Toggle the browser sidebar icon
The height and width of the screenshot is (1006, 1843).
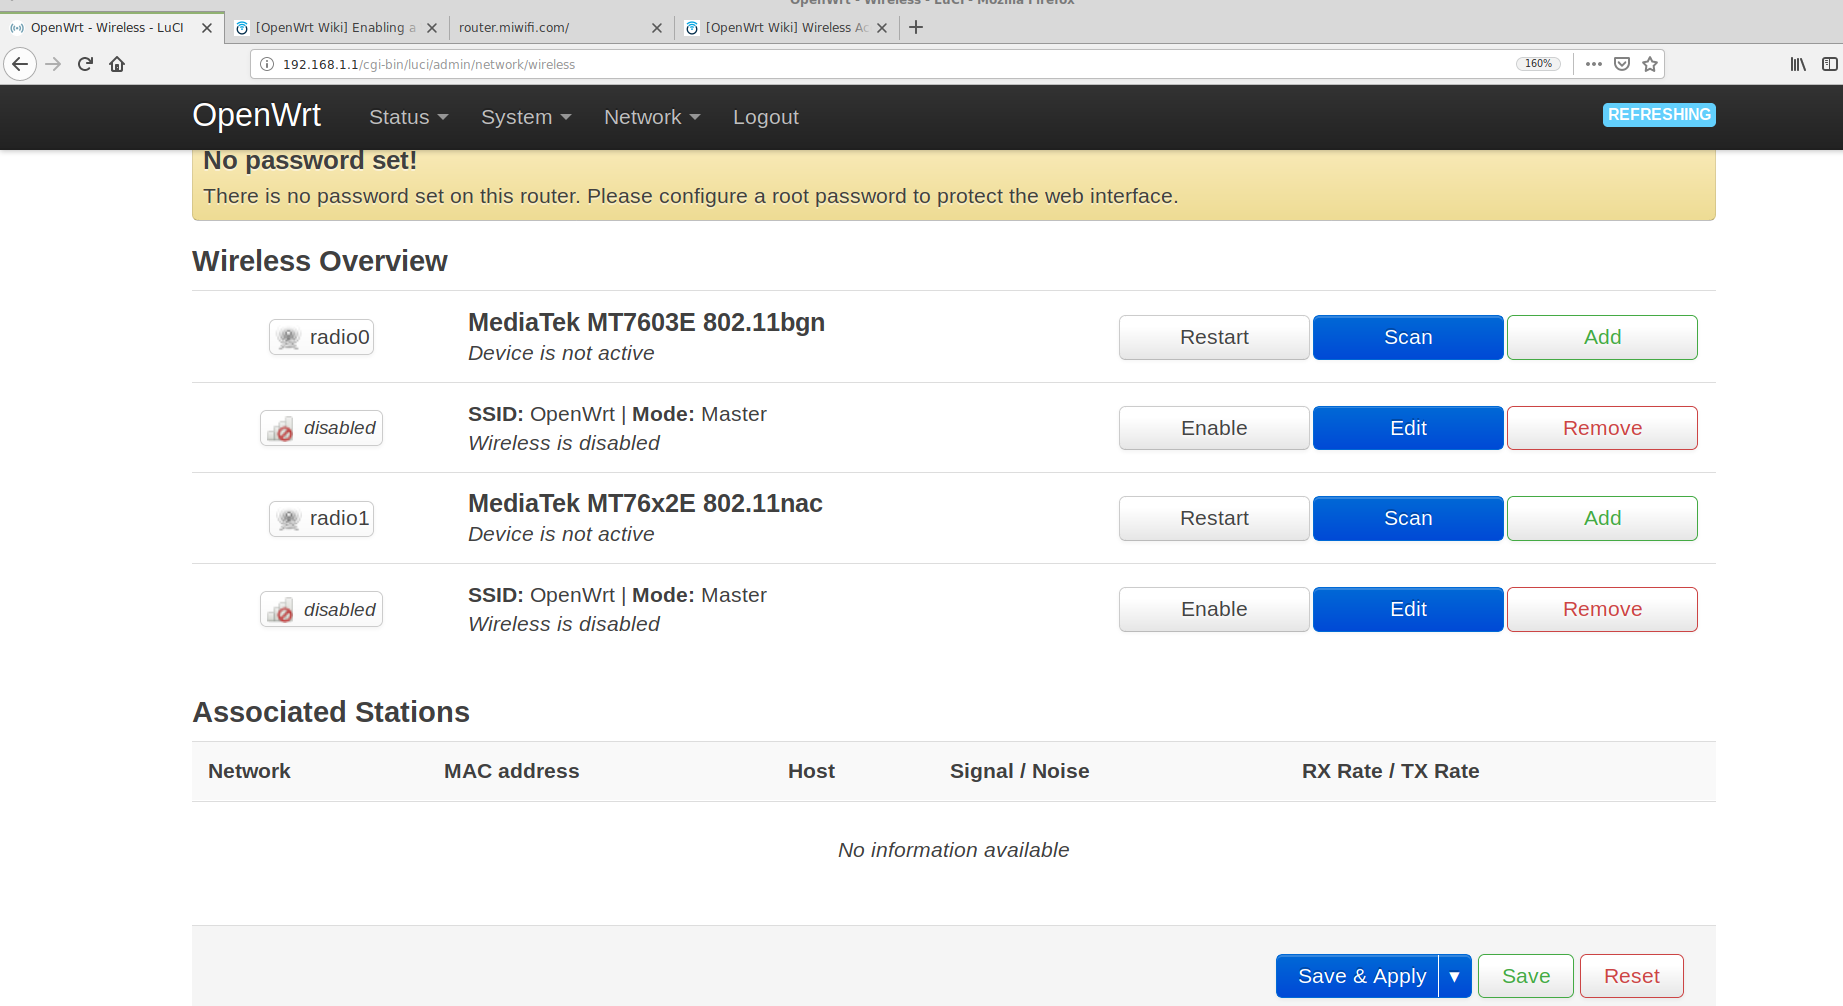[x=1829, y=64]
